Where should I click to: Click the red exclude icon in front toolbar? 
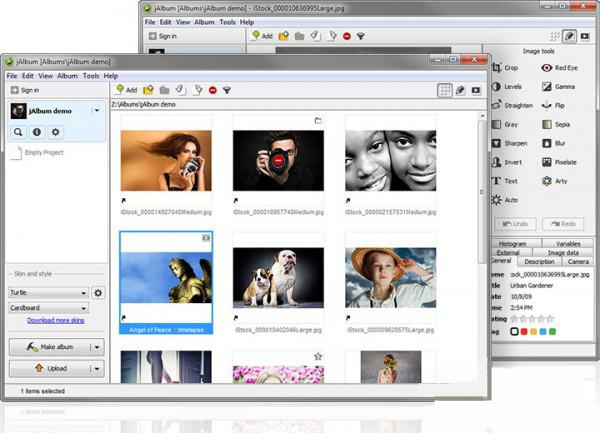point(212,90)
